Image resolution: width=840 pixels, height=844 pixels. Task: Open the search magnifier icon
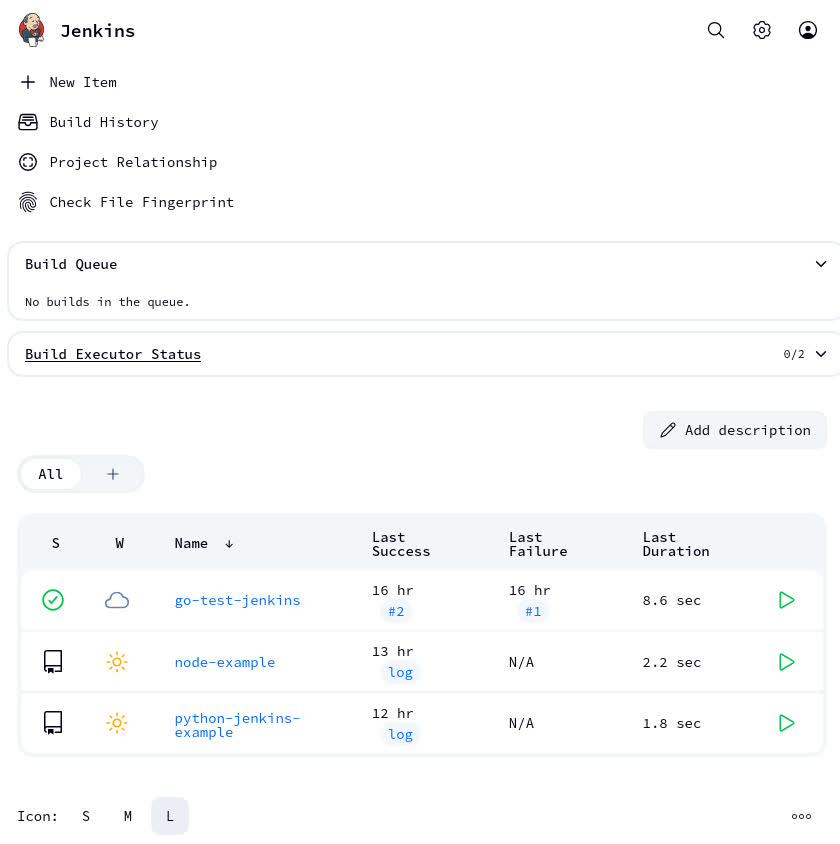(x=716, y=30)
